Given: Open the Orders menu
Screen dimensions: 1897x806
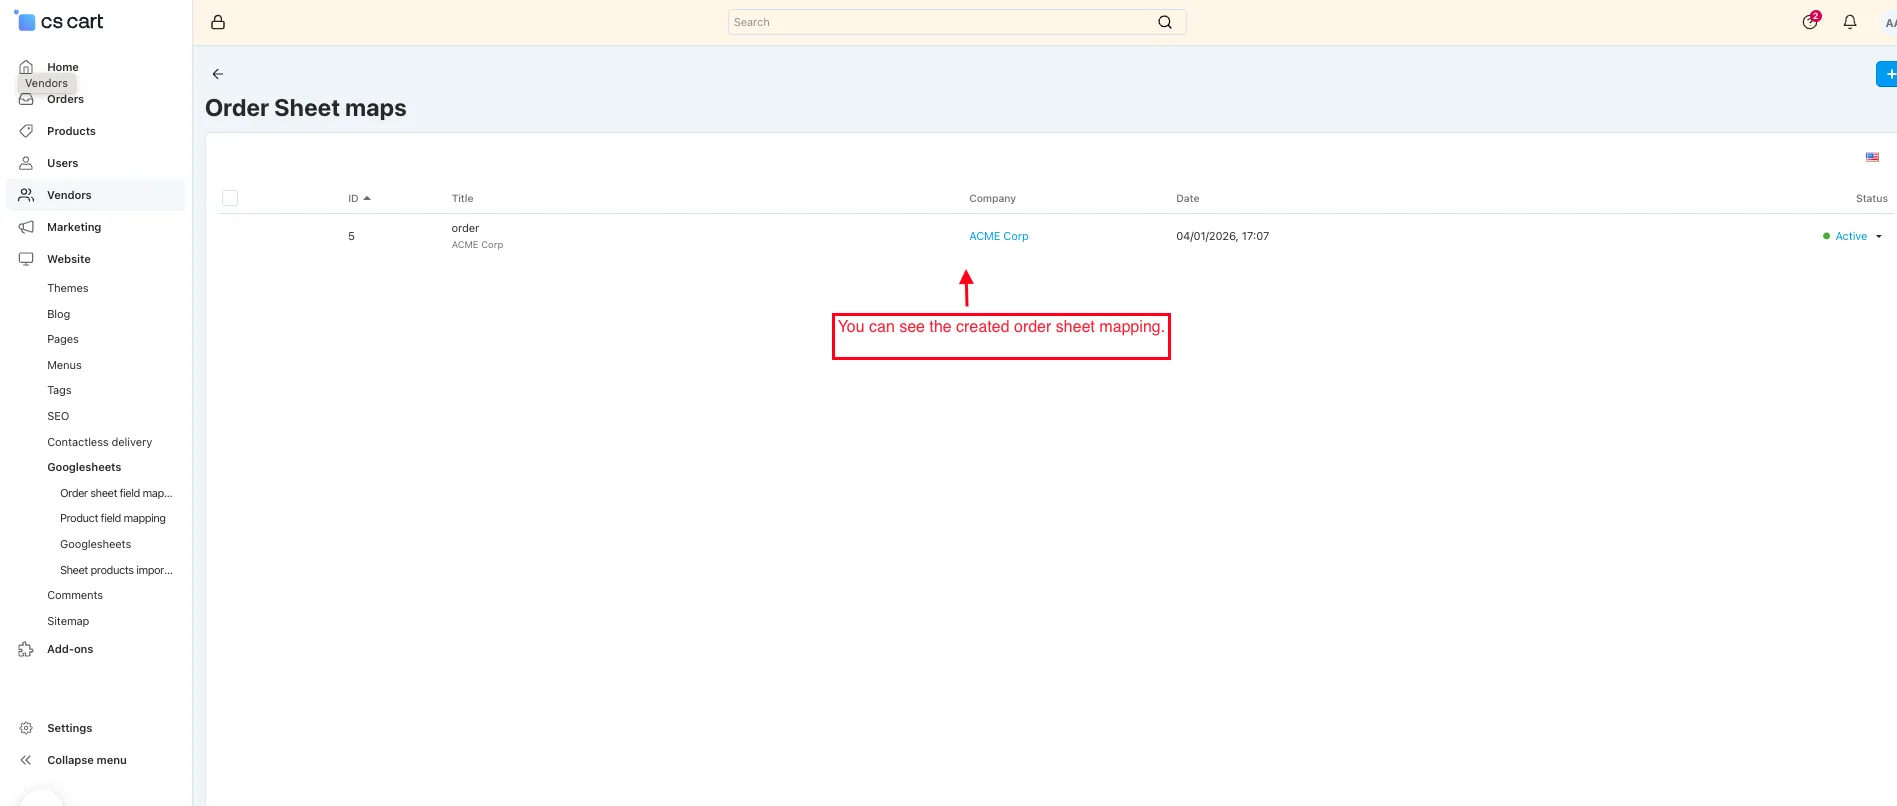Looking at the screenshot, I should pyautogui.click(x=65, y=99).
